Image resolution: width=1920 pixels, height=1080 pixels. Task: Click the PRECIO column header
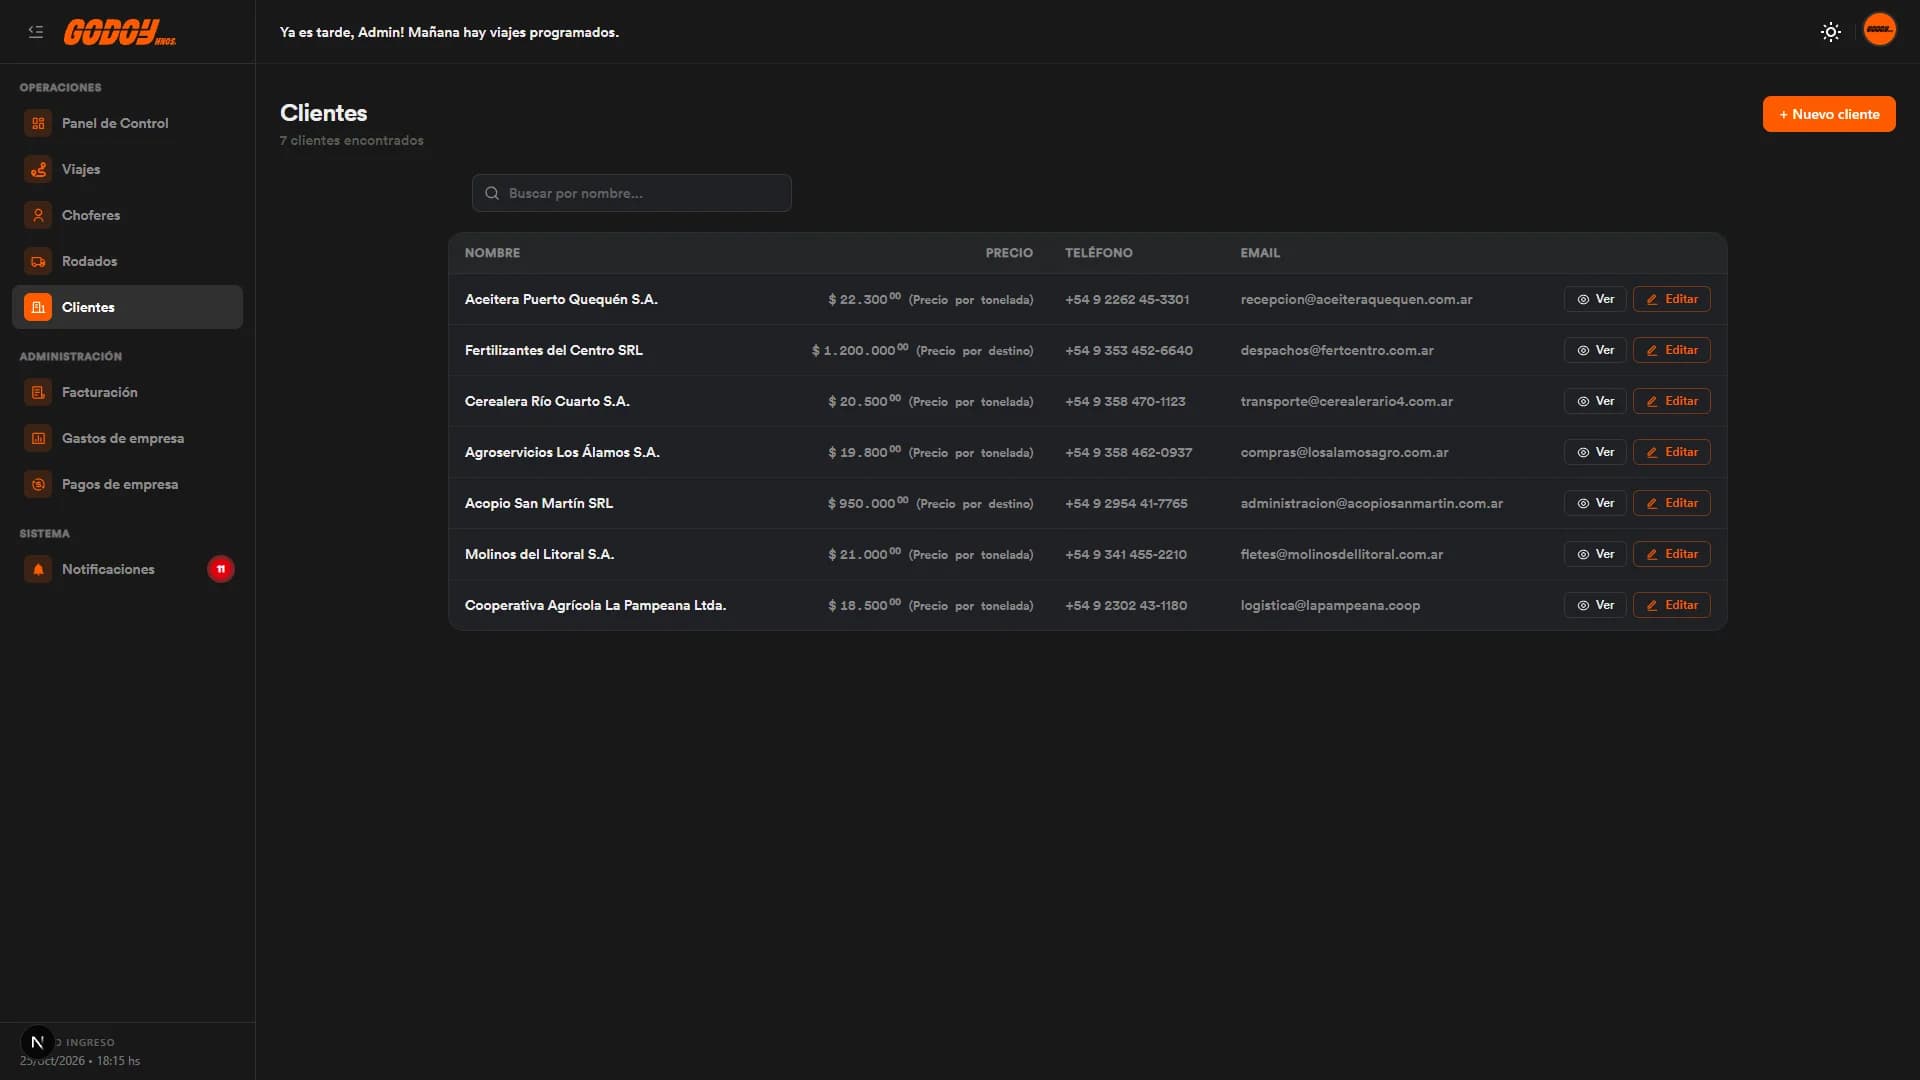coord(1009,253)
